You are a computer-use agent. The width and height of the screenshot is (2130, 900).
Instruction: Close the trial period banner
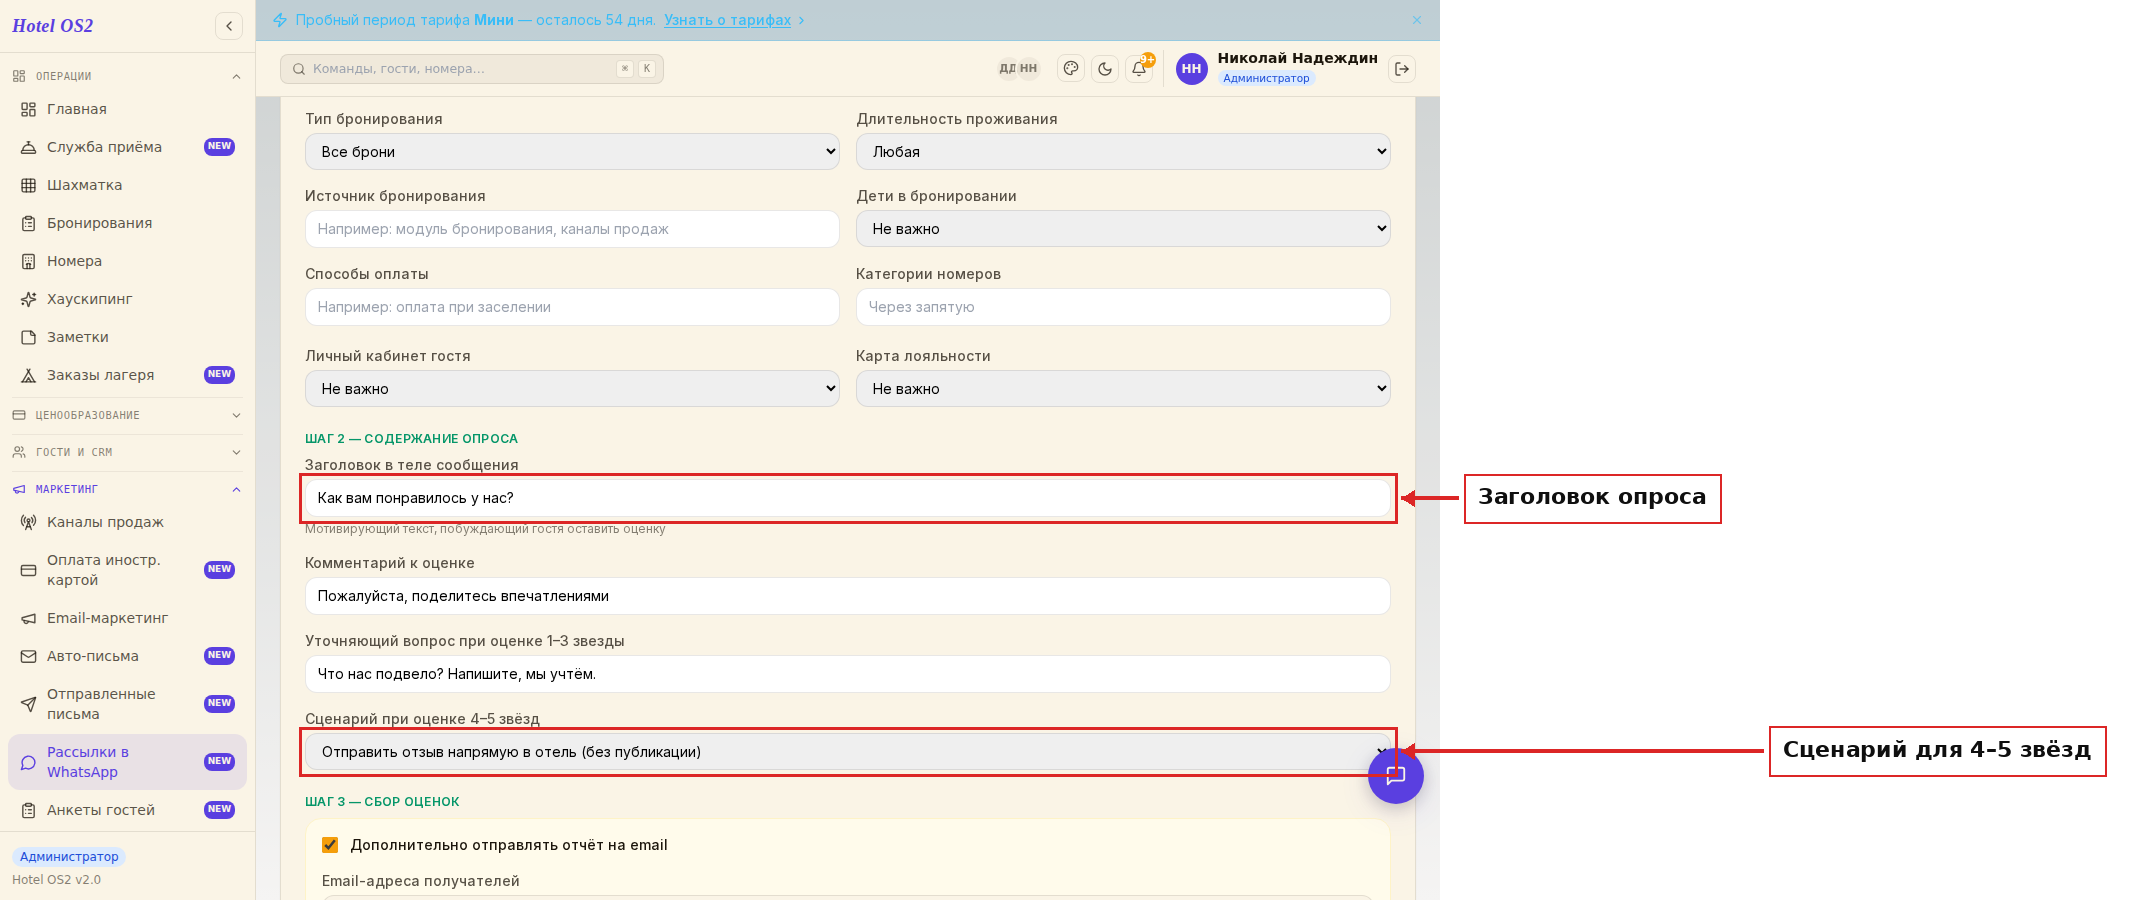[x=1417, y=20]
